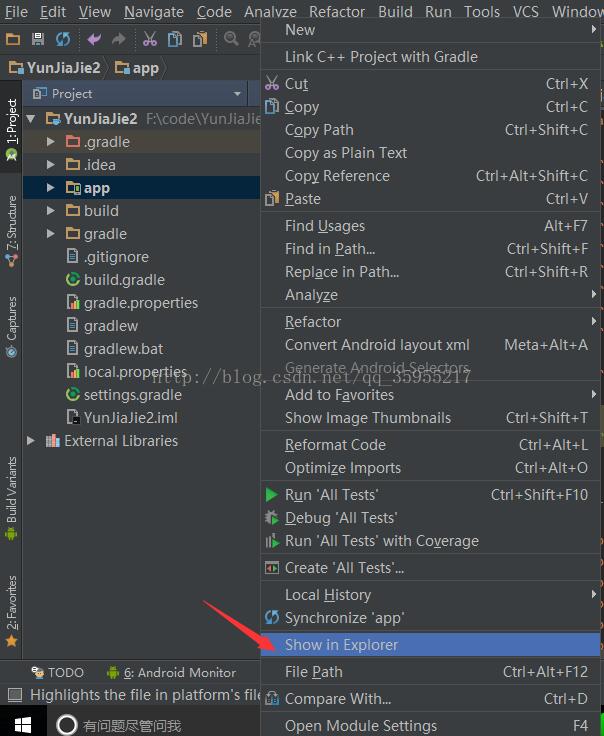This screenshot has height=736, width=604.
Task: Choose Paste in context menu
Action: click(x=430, y=199)
